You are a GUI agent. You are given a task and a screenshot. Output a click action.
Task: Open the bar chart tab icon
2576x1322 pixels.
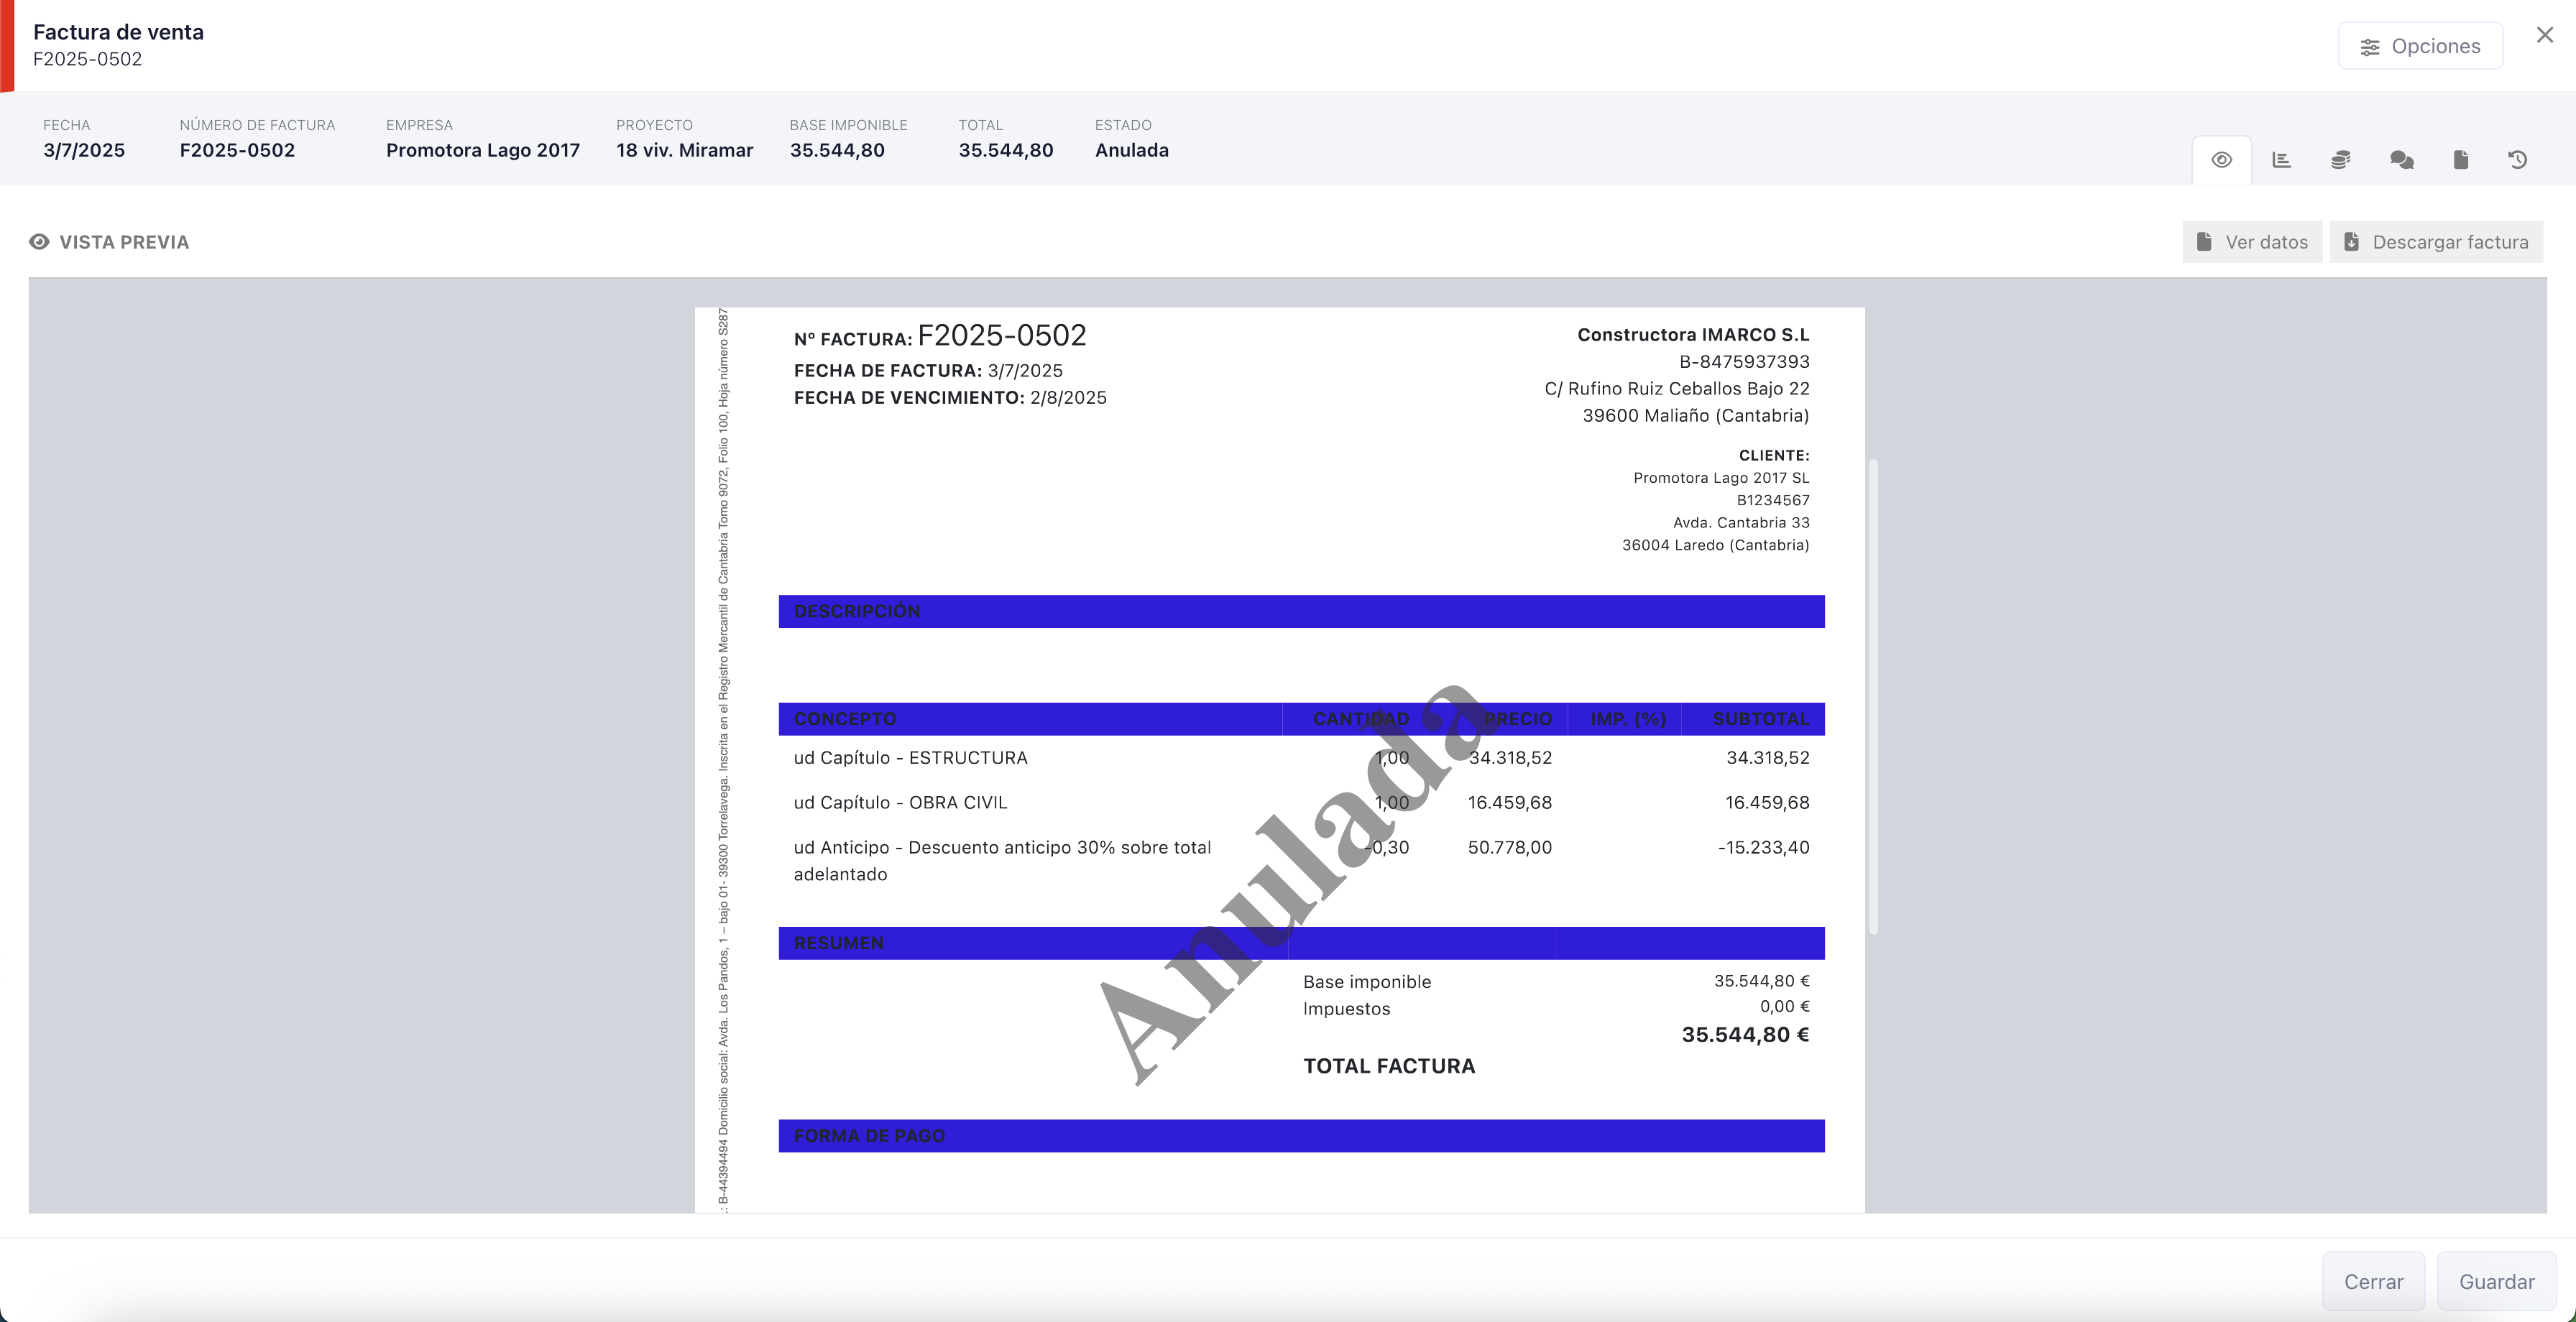click(2281, 160)
